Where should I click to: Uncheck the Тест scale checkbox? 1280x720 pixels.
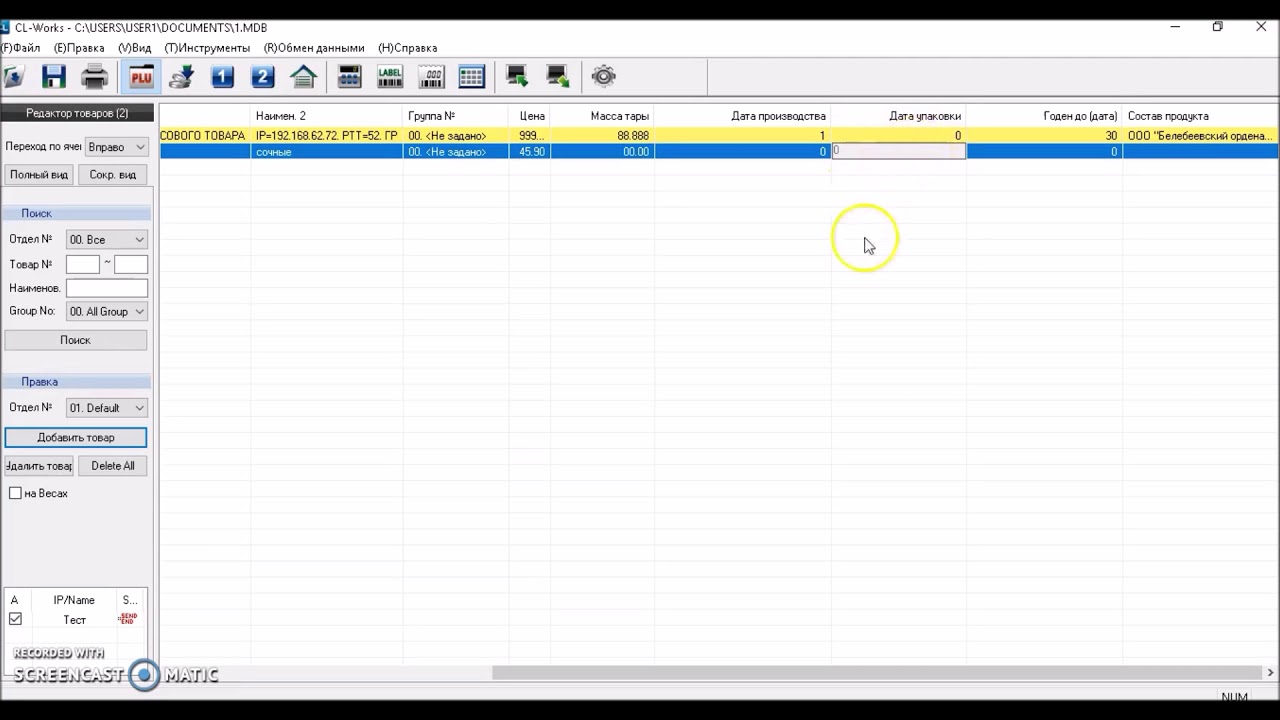pos(15,619)
